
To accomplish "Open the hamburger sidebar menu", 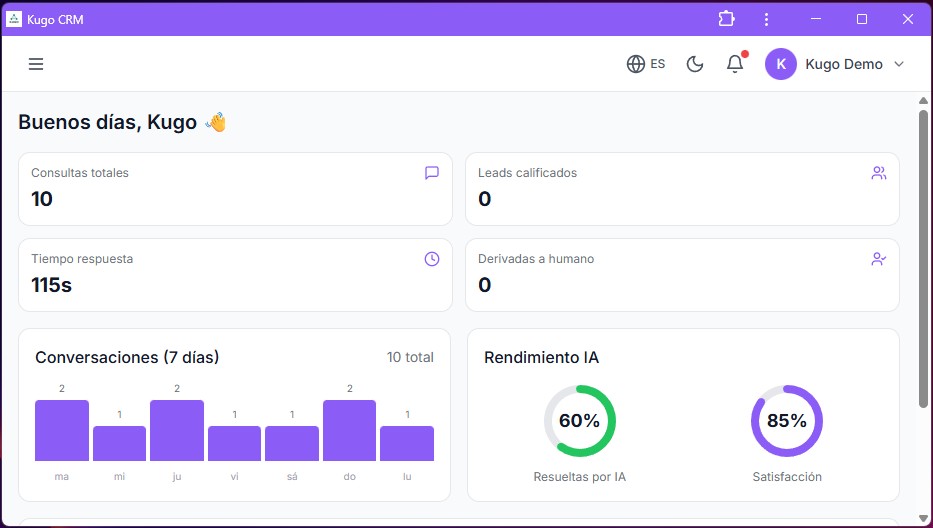I will pos(36,64).
